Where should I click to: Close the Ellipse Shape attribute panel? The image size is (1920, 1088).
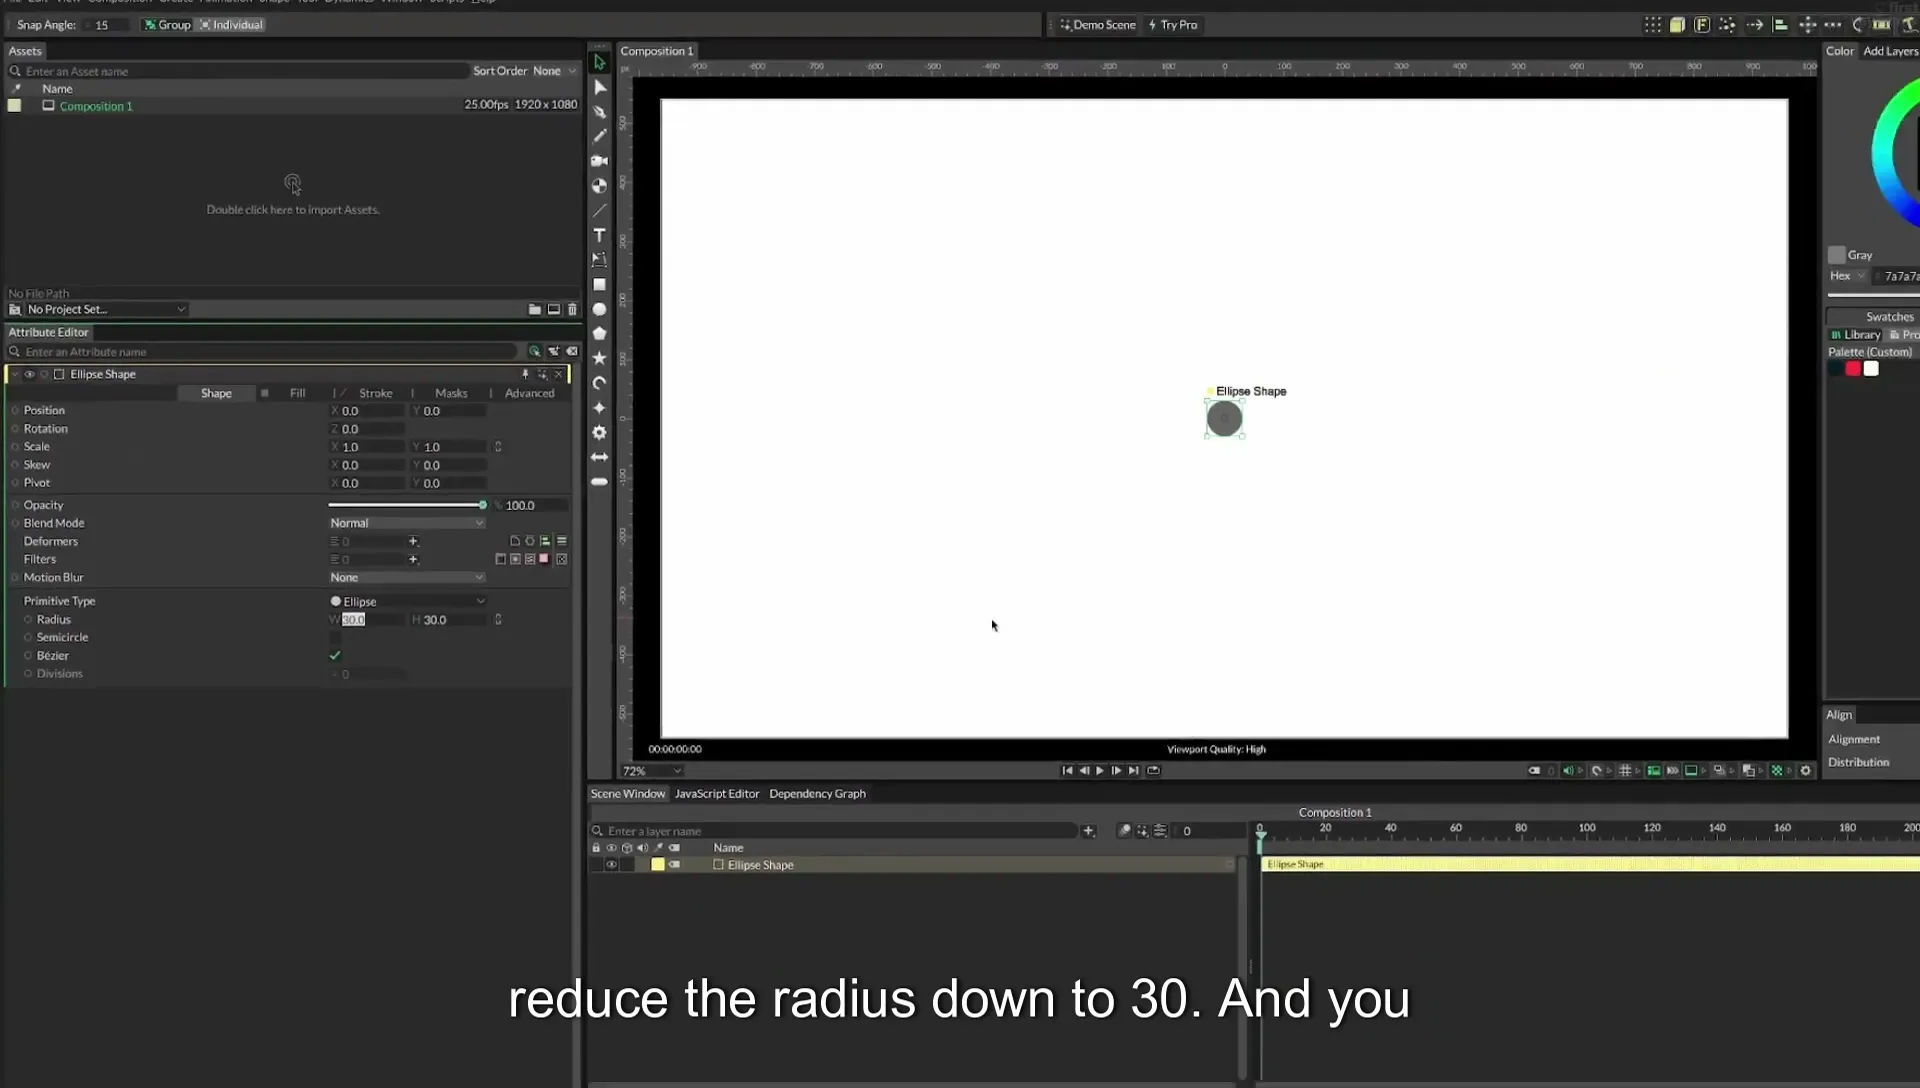pos(558,374)
